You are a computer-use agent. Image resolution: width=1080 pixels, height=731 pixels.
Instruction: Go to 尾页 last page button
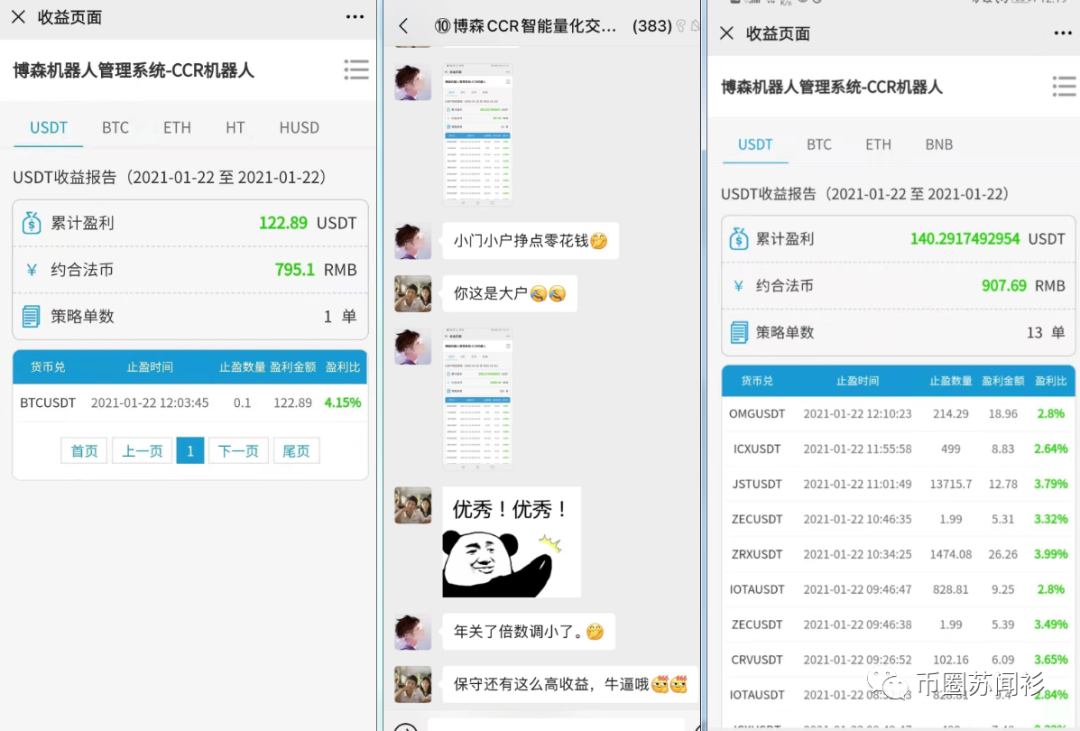click(296, 451)
